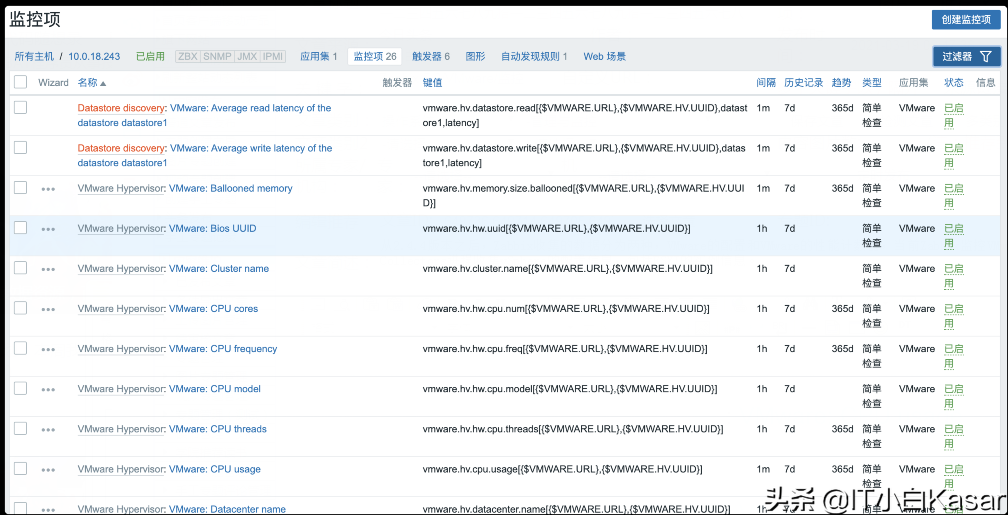Toggle 已启用 status for Bios UUID item
The width and height of the screenshot is (1008, 515).
(x=953, y=235)
